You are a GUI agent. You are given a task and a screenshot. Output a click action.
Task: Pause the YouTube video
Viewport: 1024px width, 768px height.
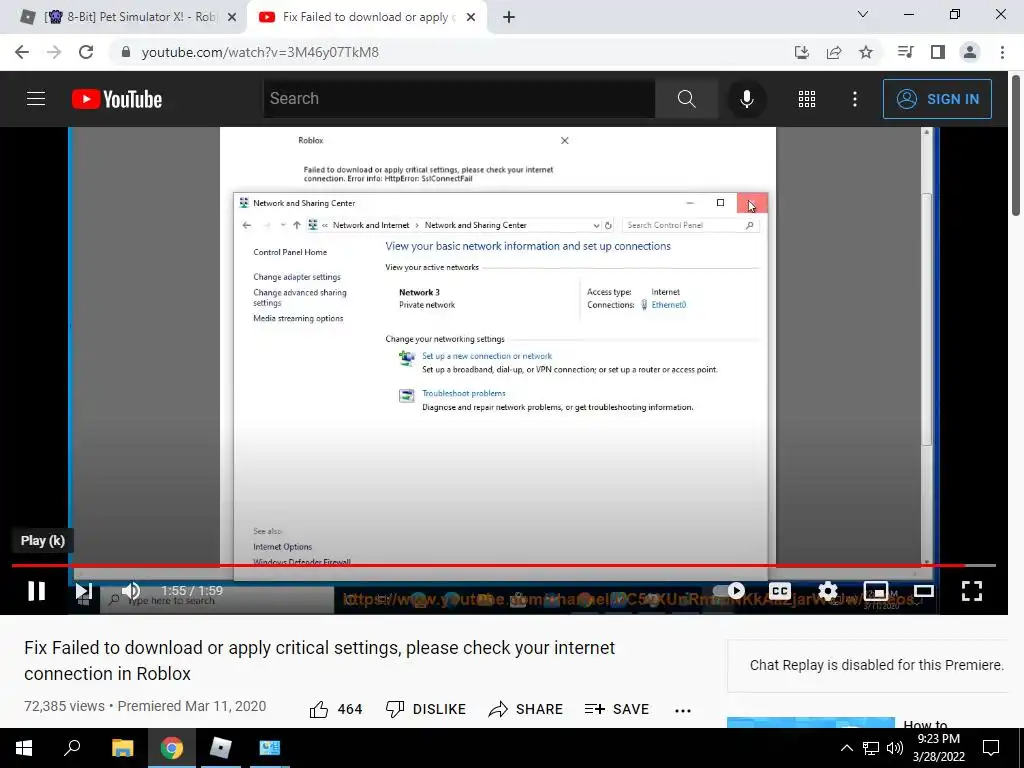(37, 591)
